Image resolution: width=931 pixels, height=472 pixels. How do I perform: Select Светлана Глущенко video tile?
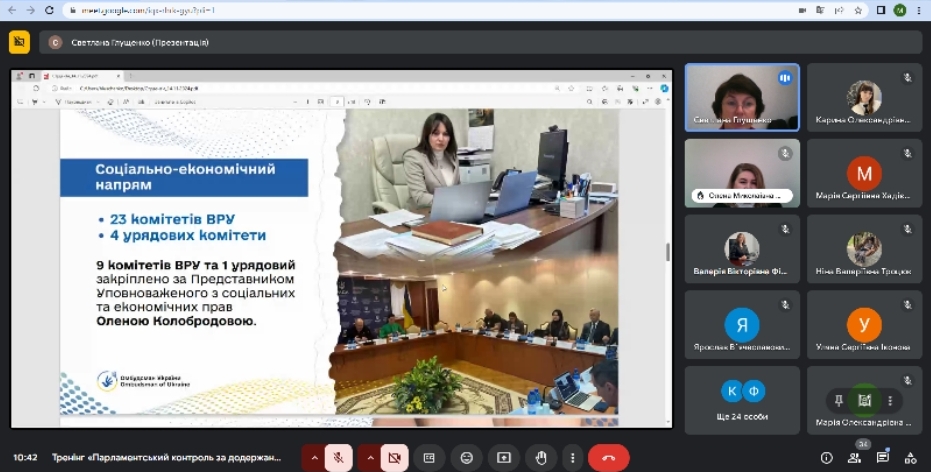click(742, 97)
